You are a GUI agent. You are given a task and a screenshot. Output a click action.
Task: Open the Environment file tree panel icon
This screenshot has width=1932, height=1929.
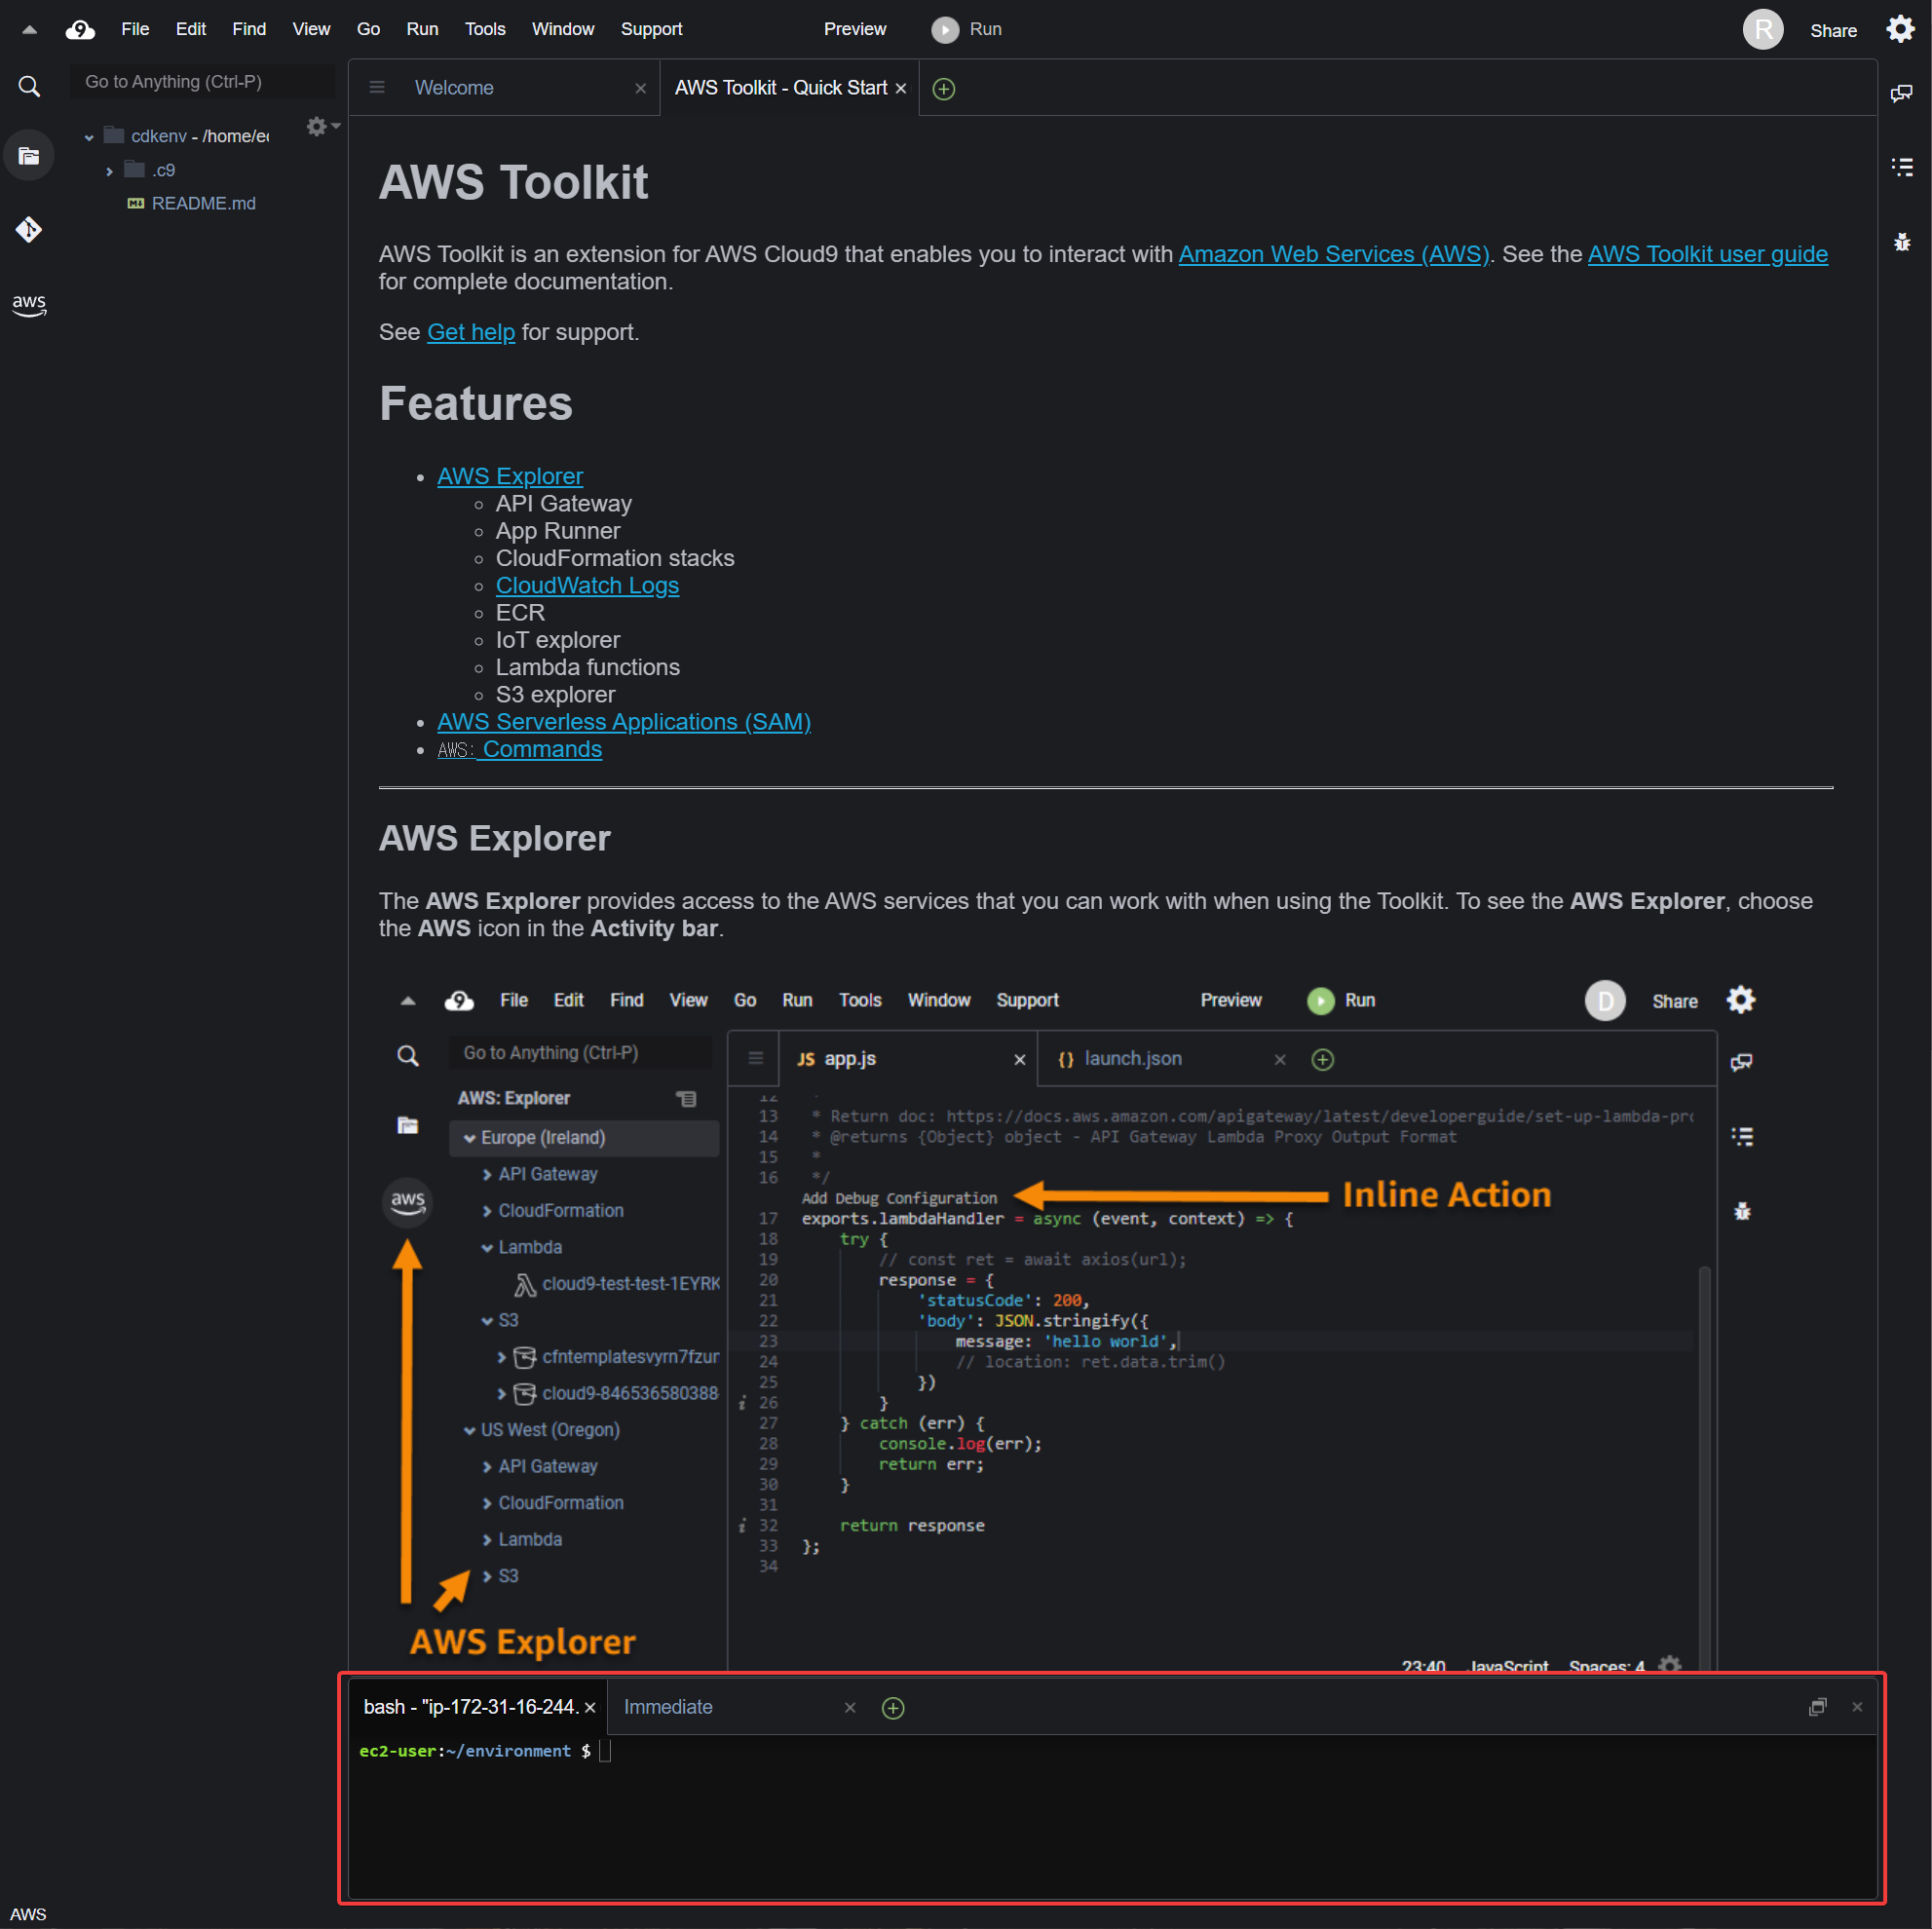click(x=29, y=155)
